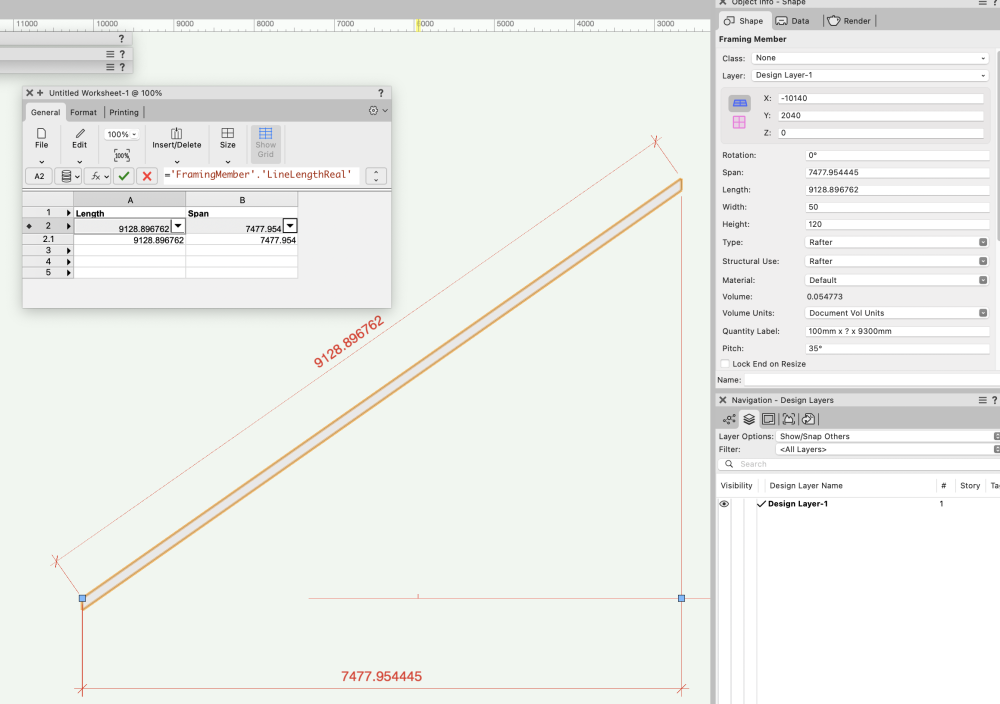
Task: Toggle the checkmark next to Design Layer-1
Action: click(x=761, y=503)
